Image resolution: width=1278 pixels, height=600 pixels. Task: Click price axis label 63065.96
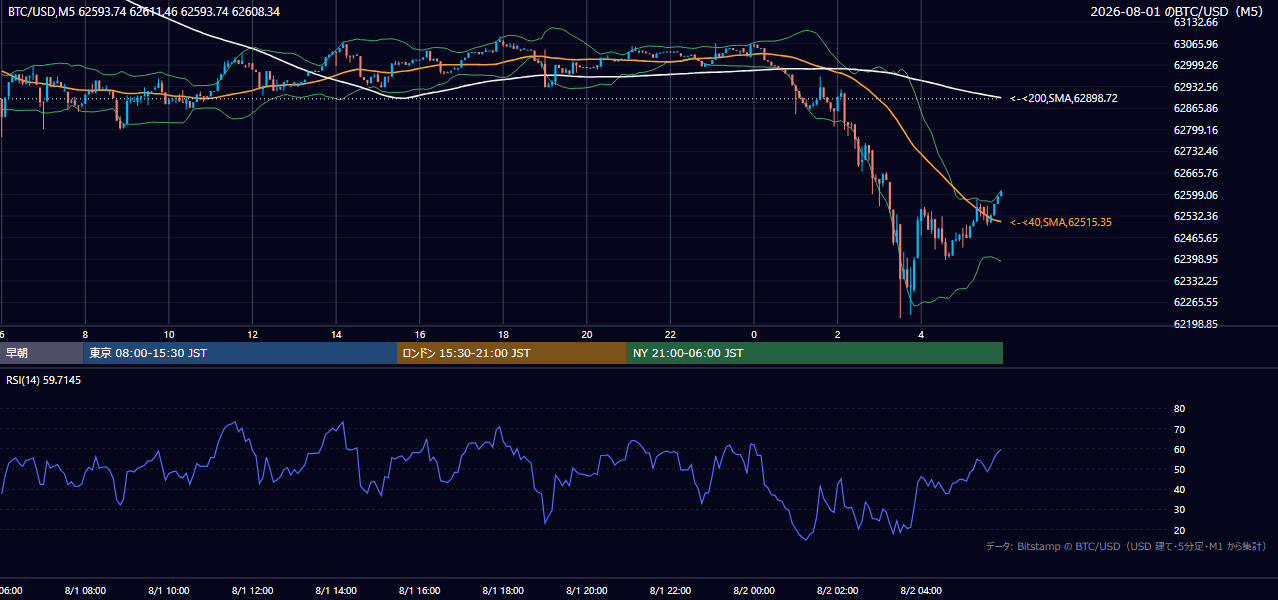[1195, 44]
